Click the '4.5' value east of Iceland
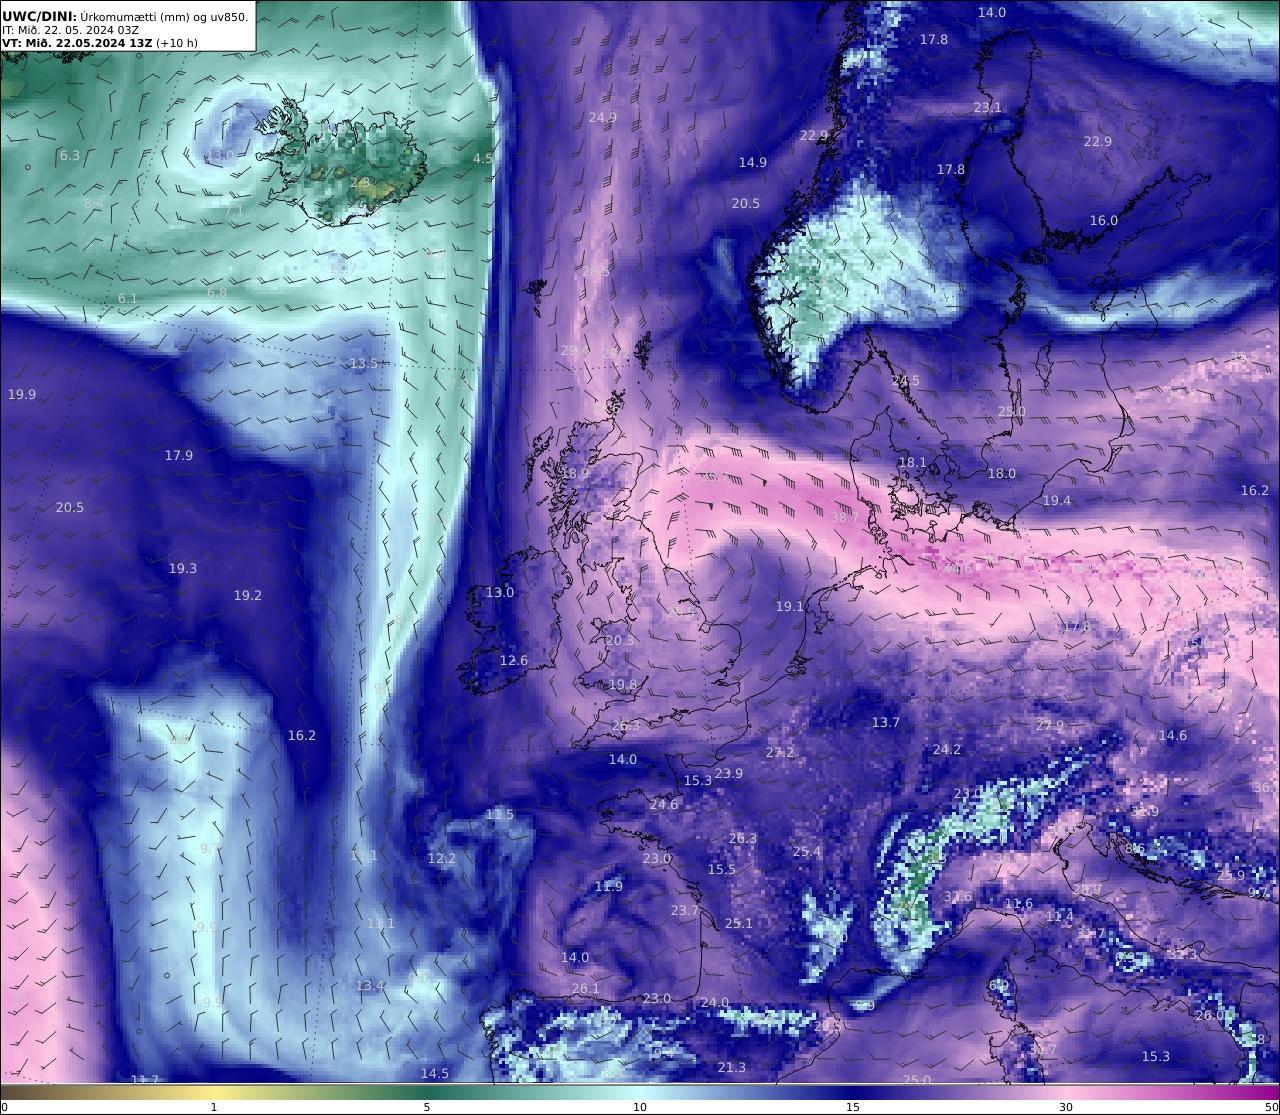The image size is (1280, 1115). pos(483,158)
